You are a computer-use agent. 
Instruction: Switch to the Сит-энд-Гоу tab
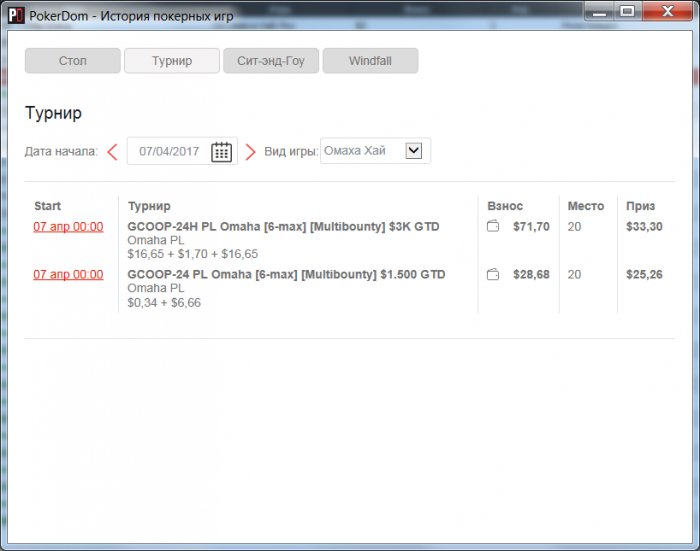click(x=271, y=61)
